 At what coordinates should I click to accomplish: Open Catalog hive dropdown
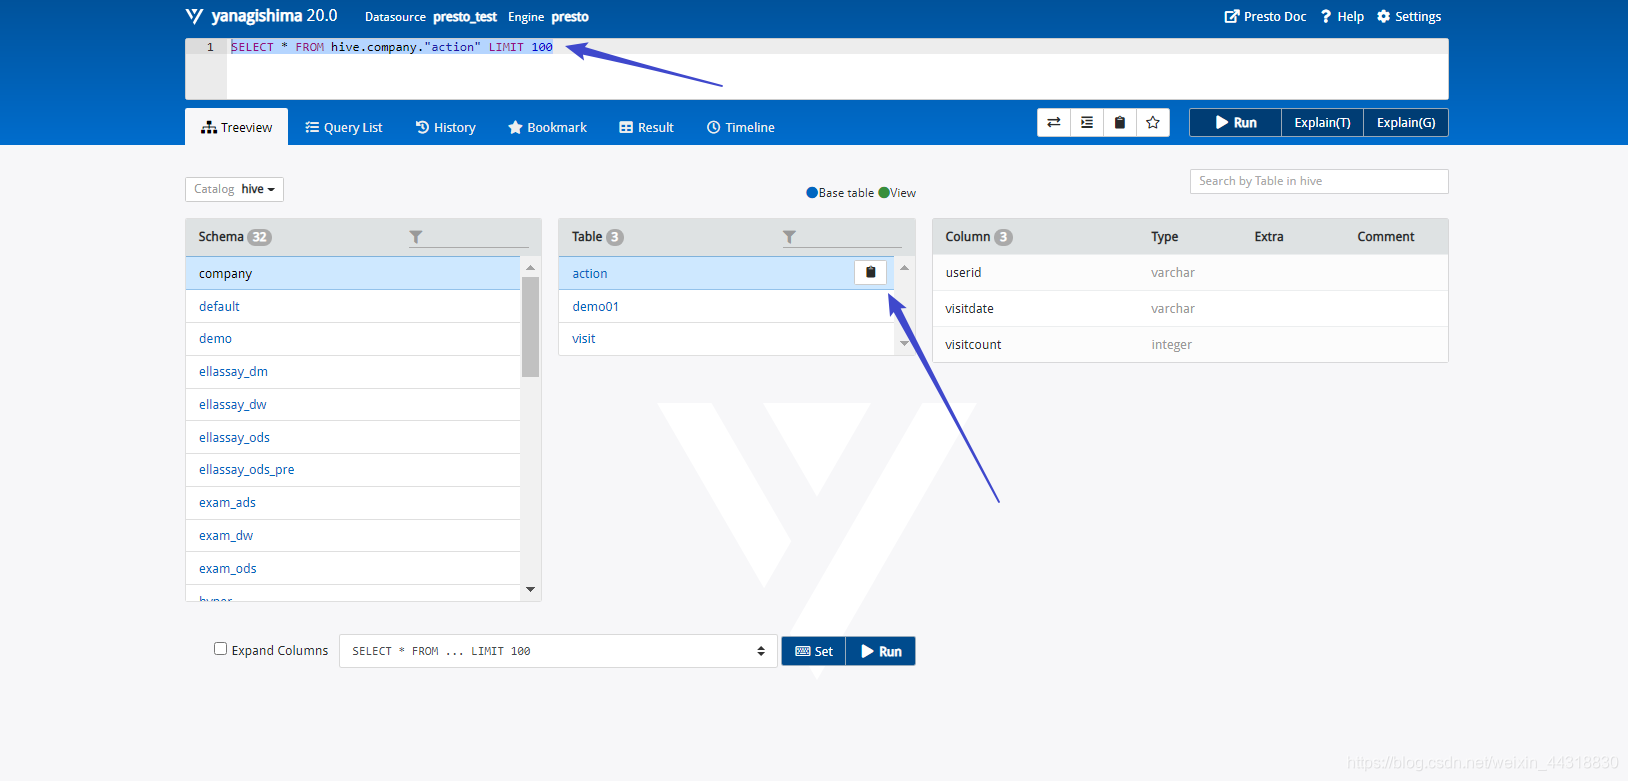[234, 189]
